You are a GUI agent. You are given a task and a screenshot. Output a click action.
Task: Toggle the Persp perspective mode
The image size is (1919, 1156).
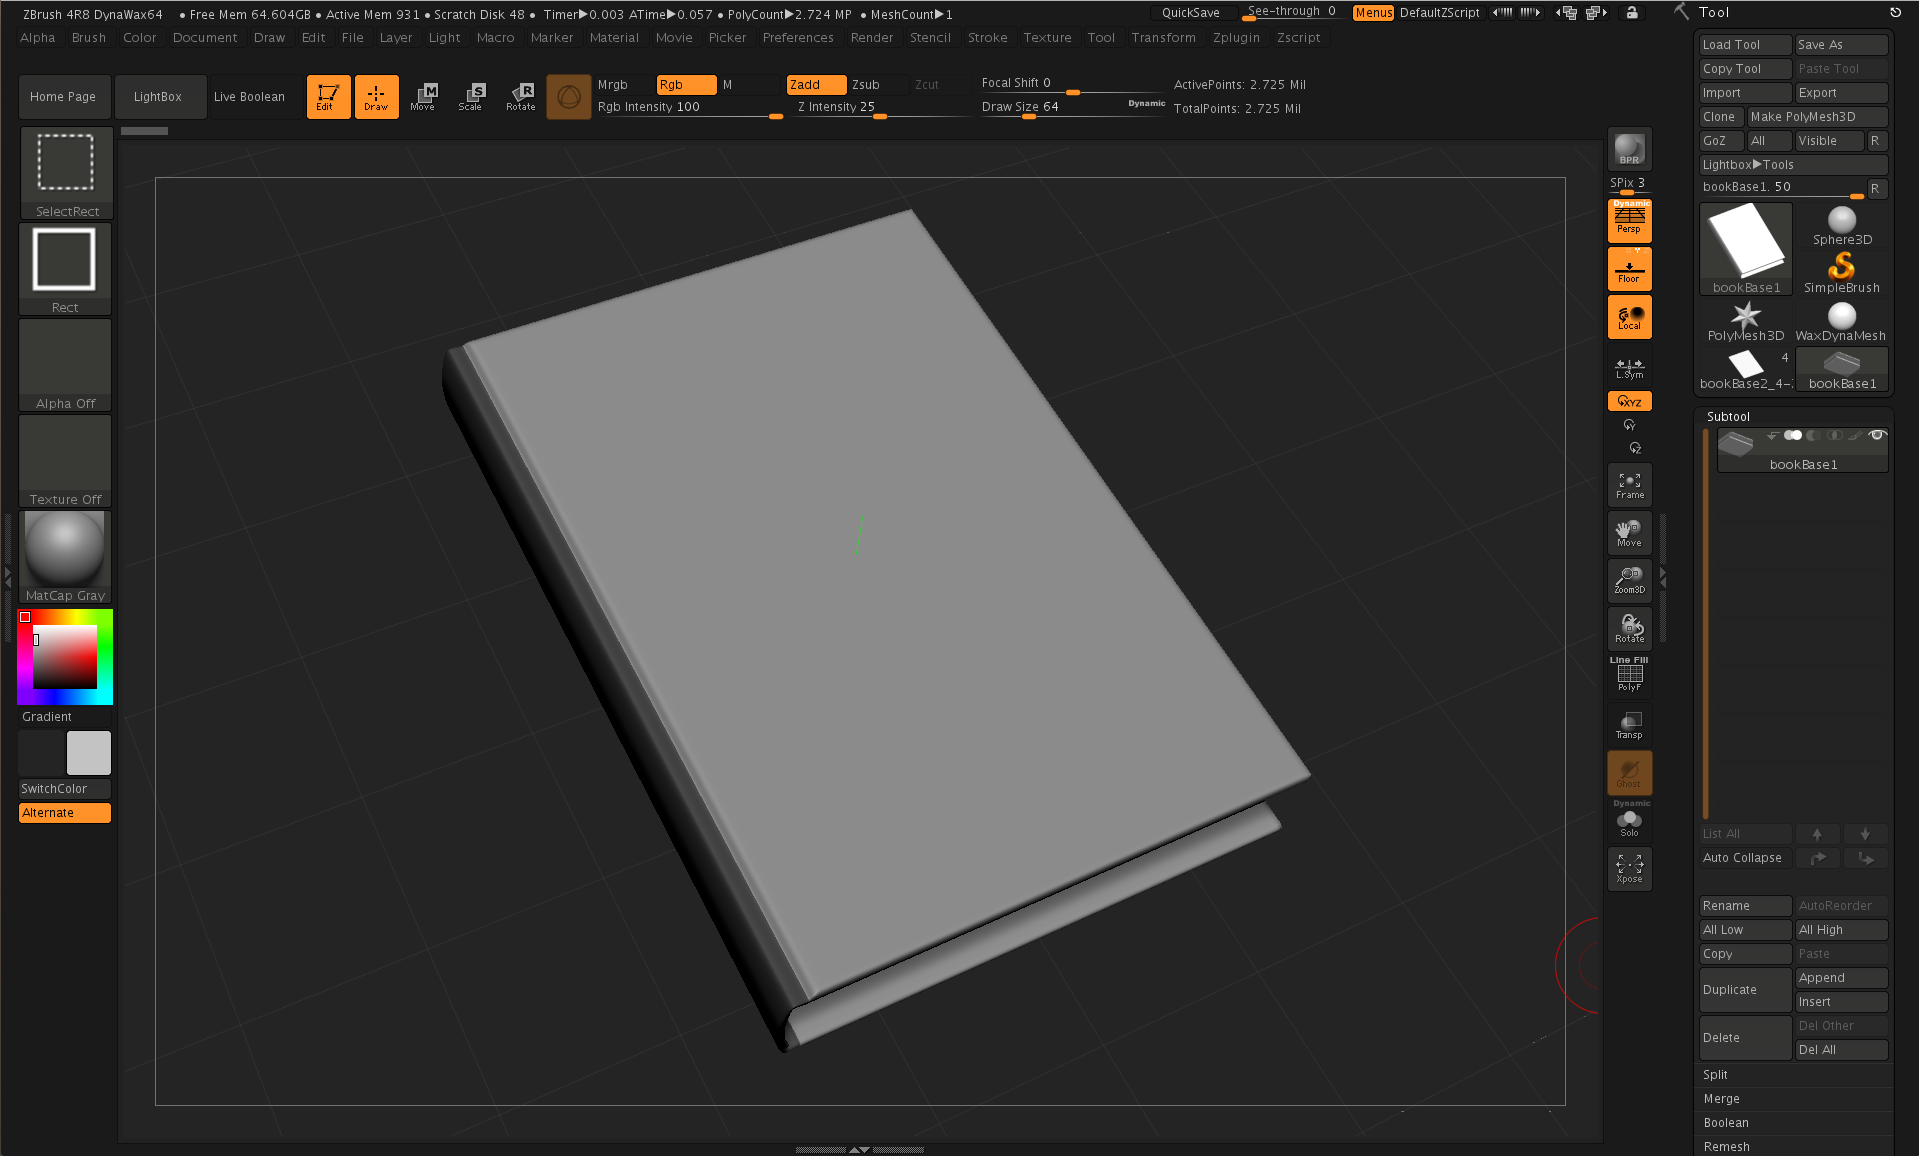click(1629, 220)
